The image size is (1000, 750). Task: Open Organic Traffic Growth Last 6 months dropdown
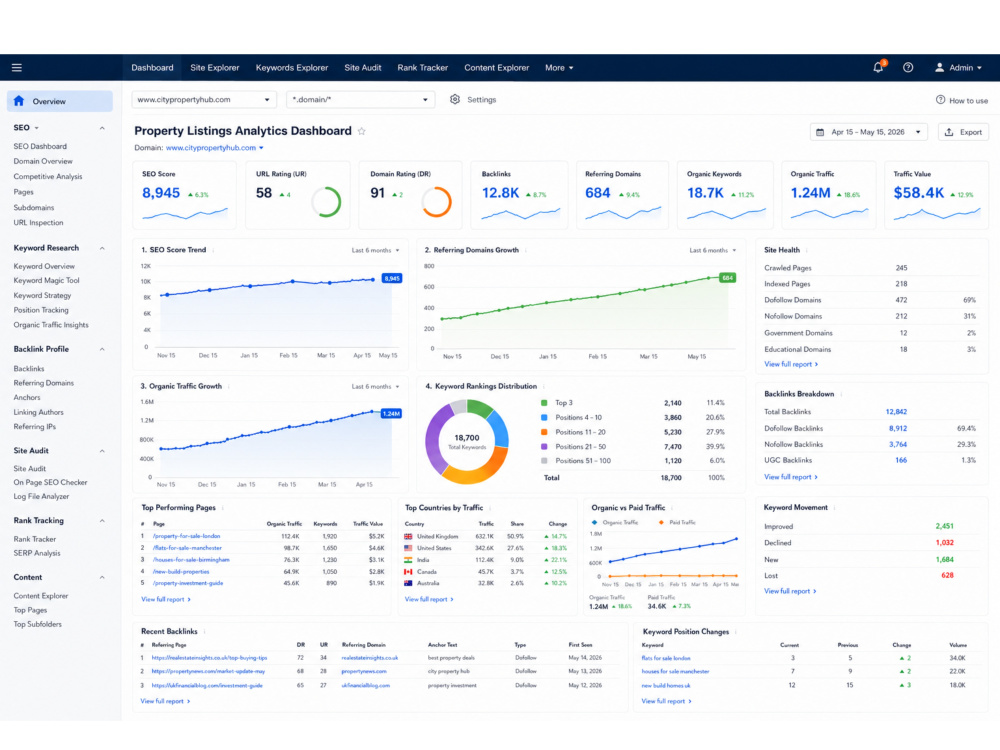376,386
